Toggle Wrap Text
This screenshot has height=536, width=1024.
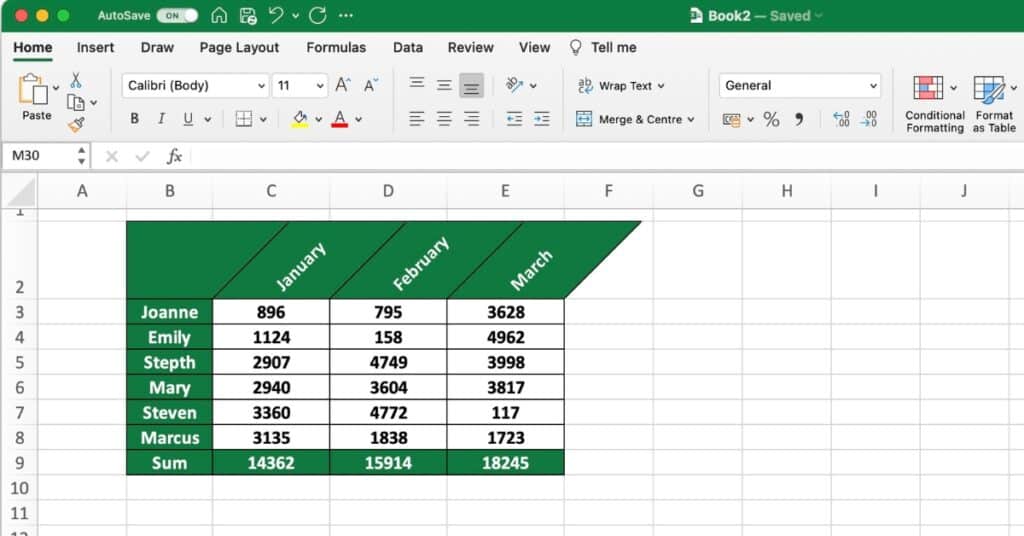pos(621,86)
